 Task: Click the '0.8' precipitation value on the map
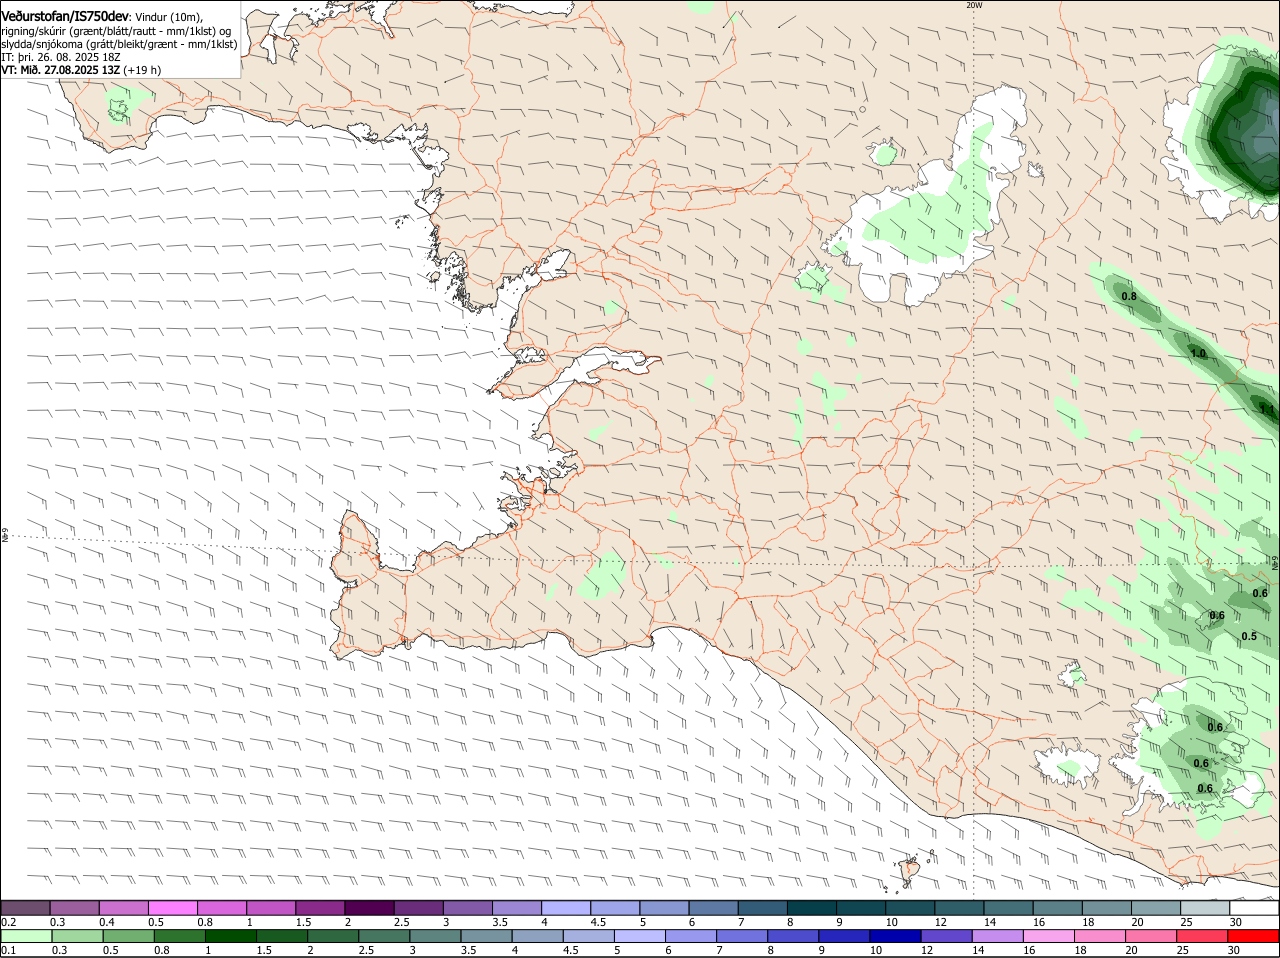(x=1129, y=297)
